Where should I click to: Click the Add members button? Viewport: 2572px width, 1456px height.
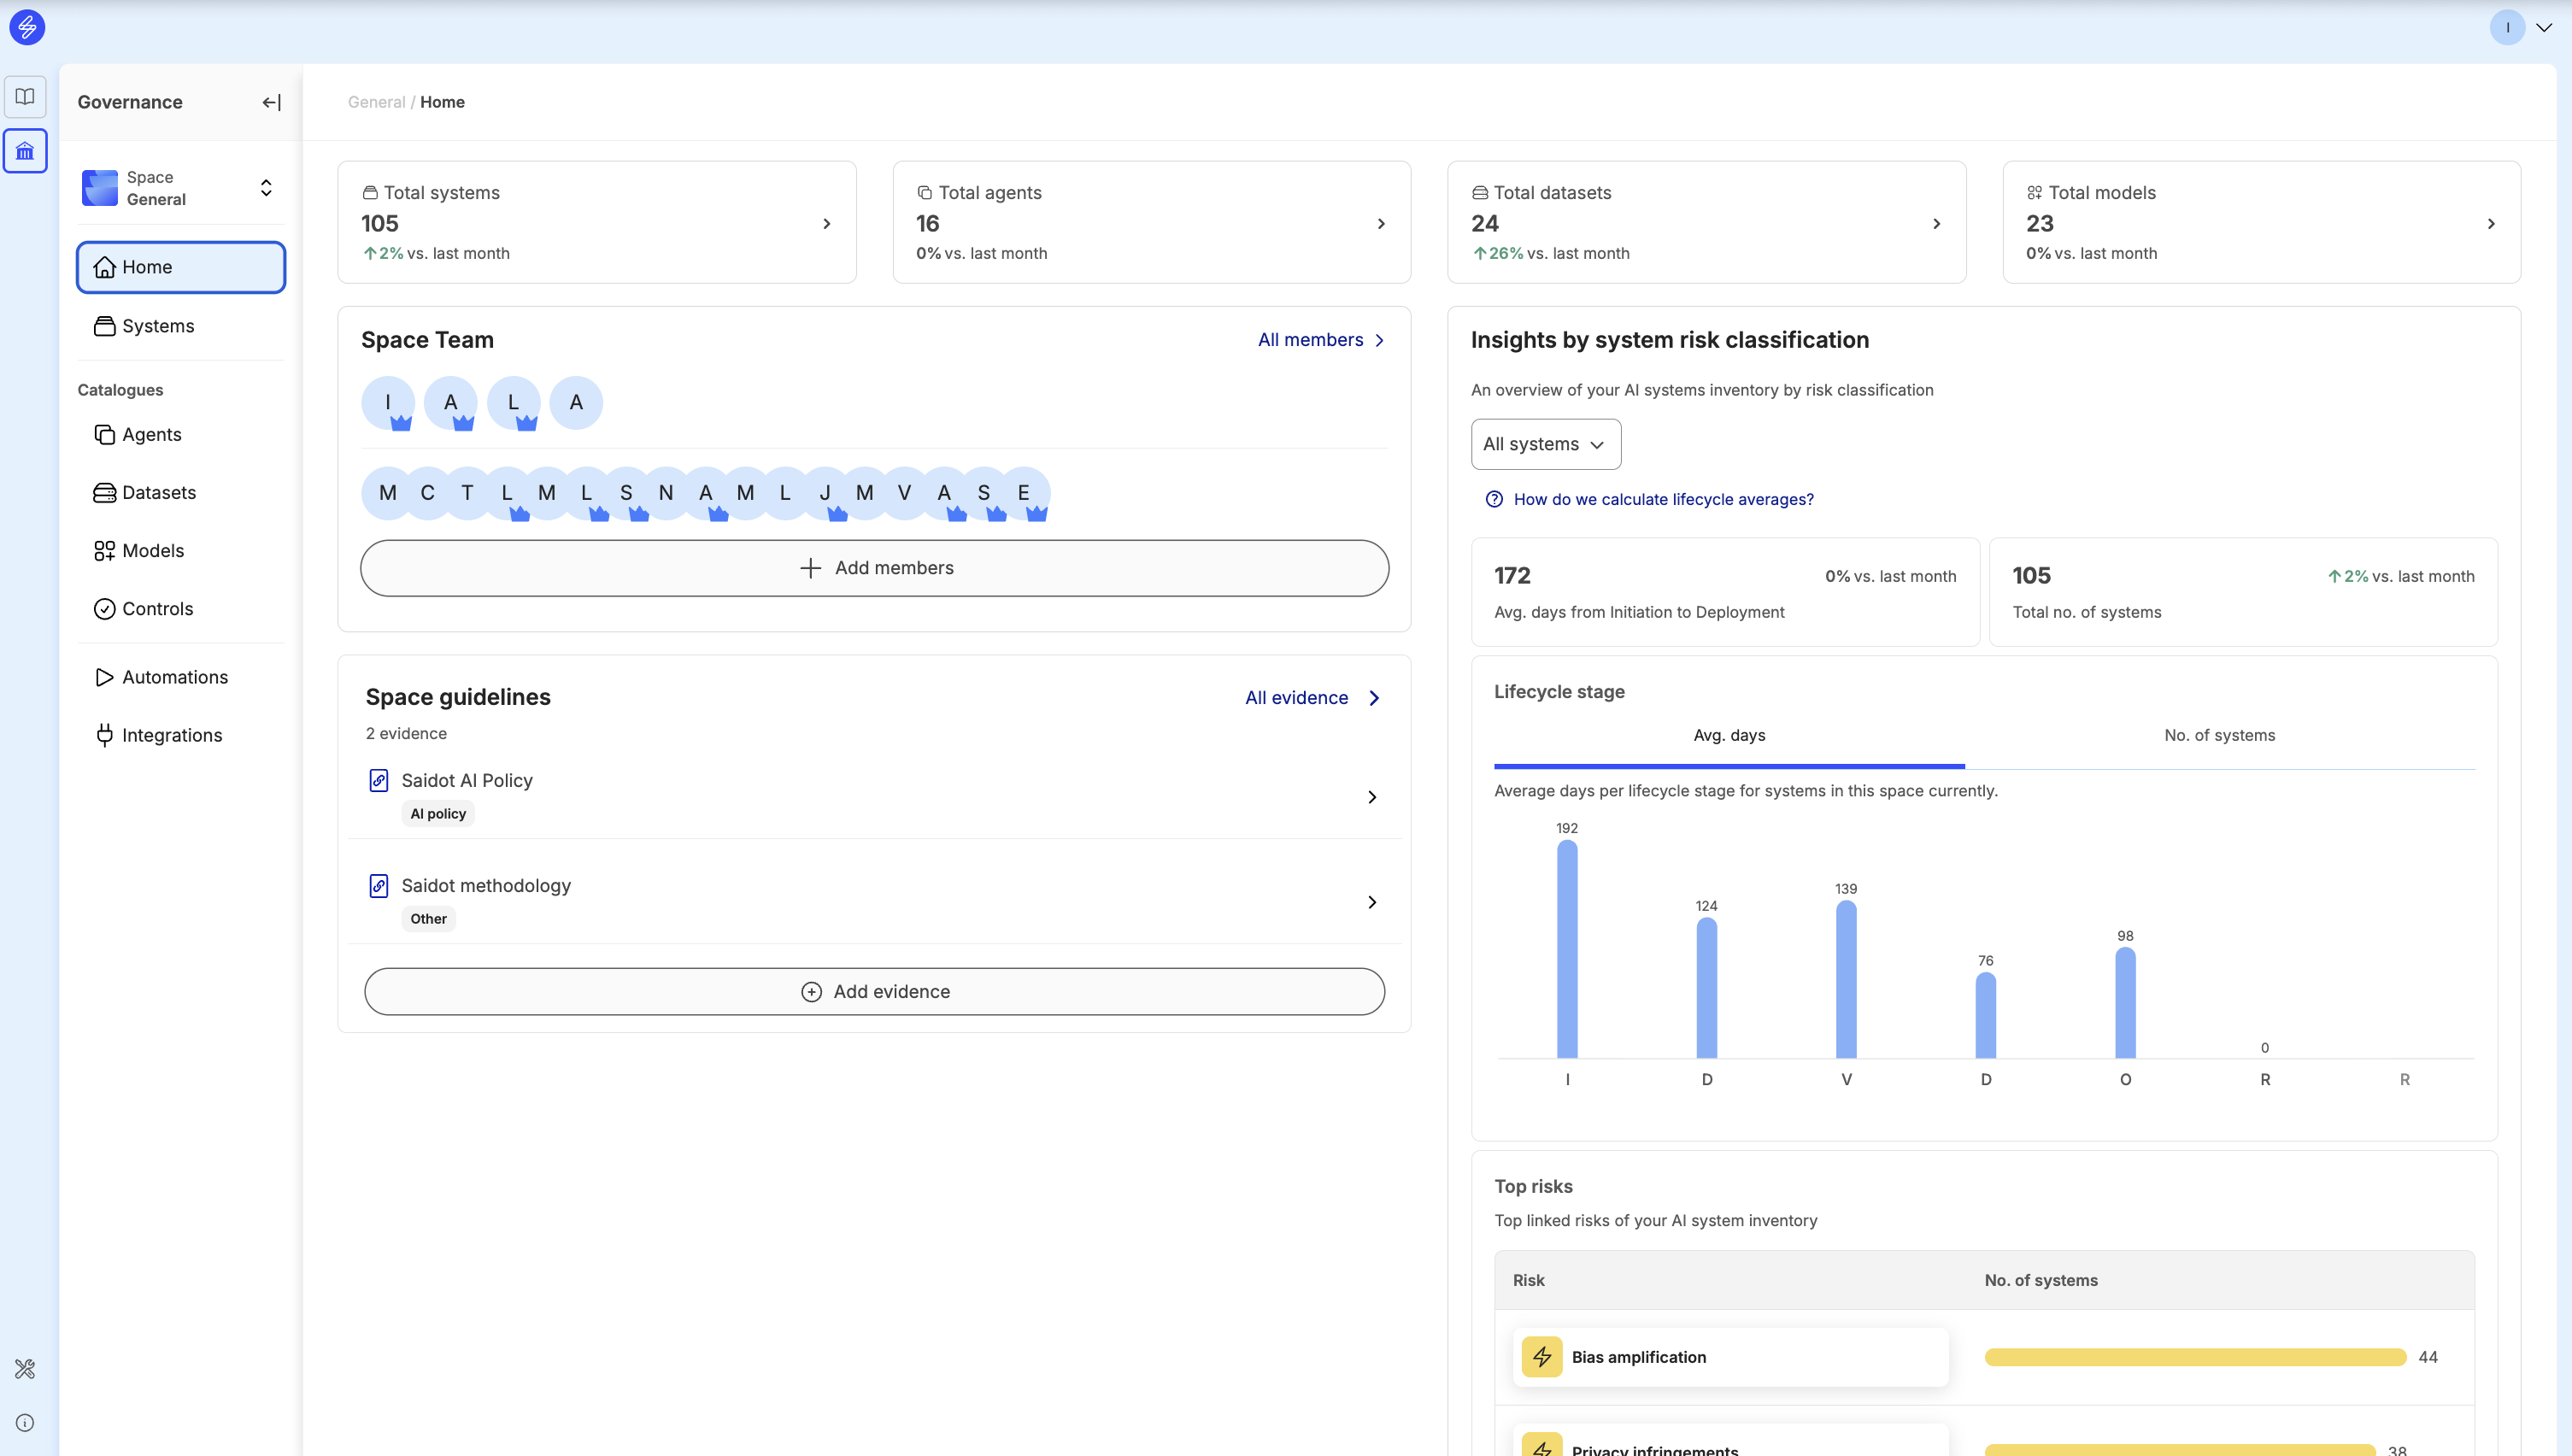coord(874,568)
